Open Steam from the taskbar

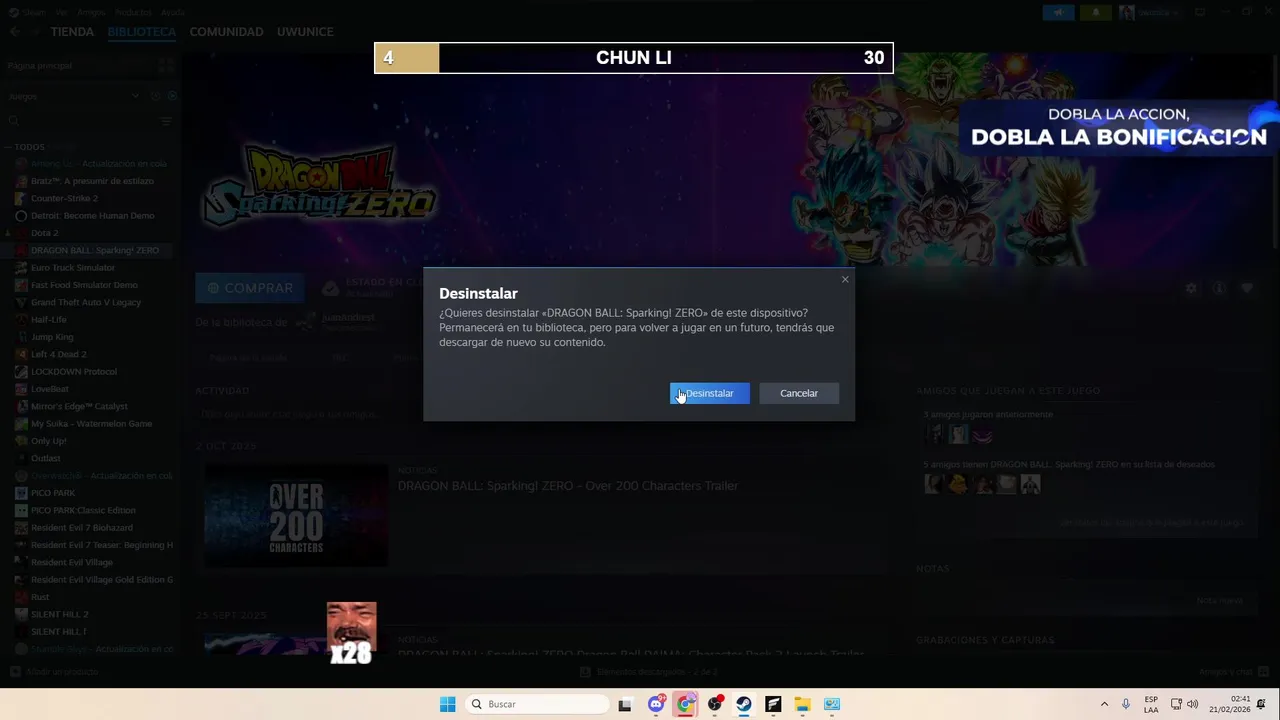[x=744, y=704]
